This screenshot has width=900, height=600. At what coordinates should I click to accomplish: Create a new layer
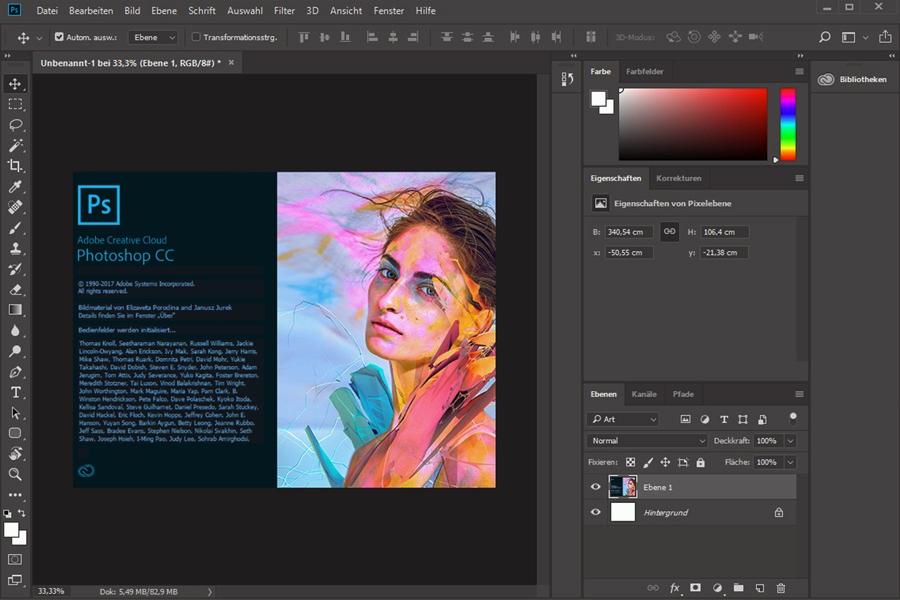(760, 588)
